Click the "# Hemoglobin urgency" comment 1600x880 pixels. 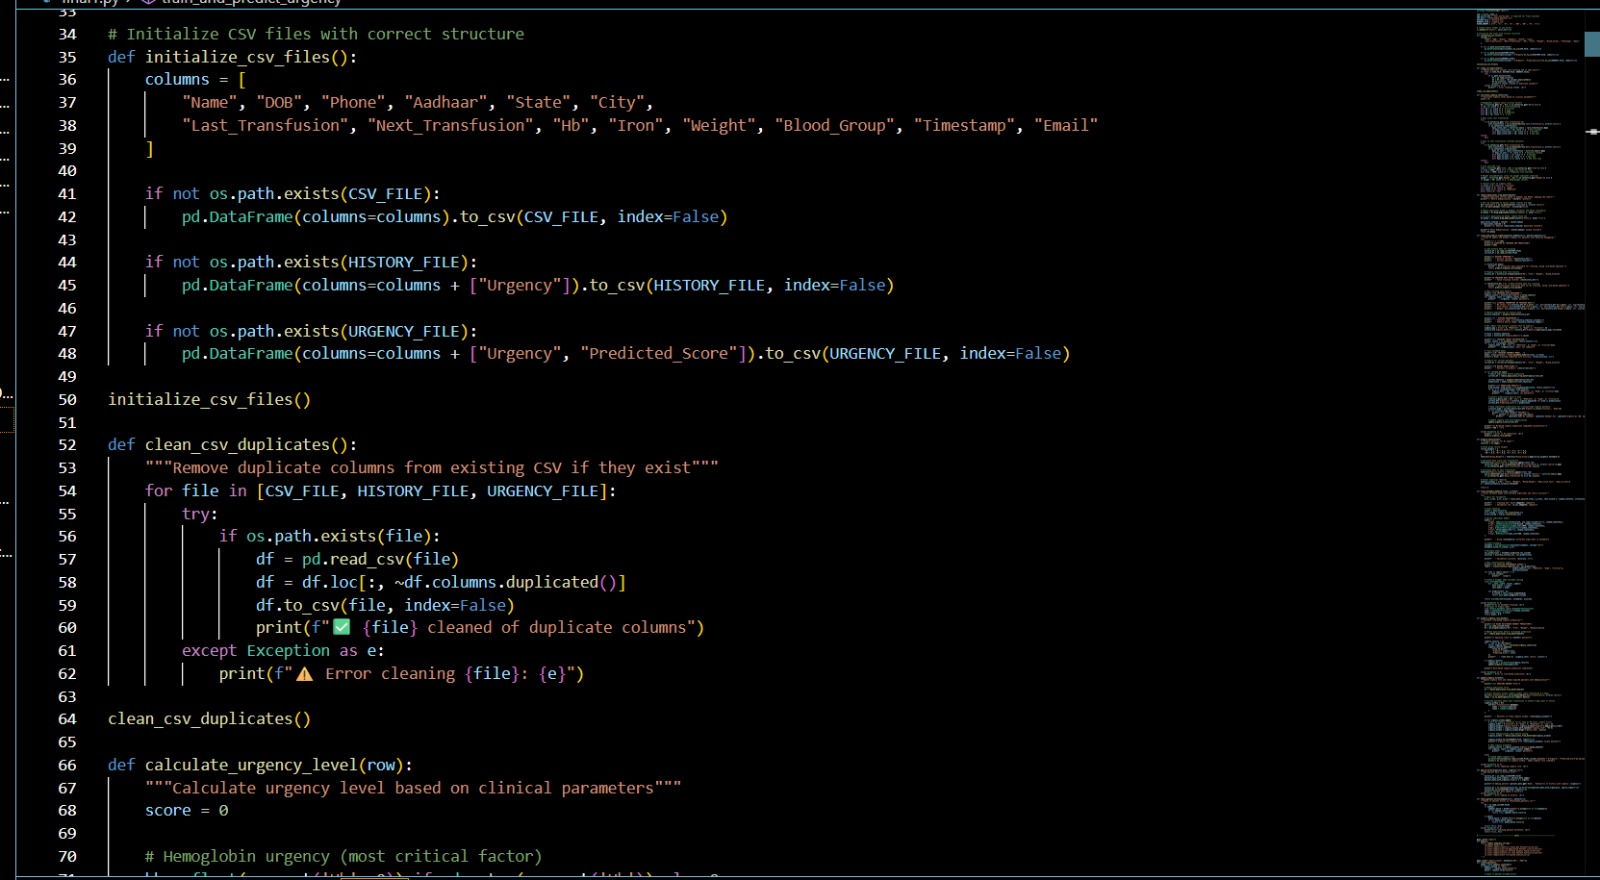pyautogui.click(x=343, y=857)
